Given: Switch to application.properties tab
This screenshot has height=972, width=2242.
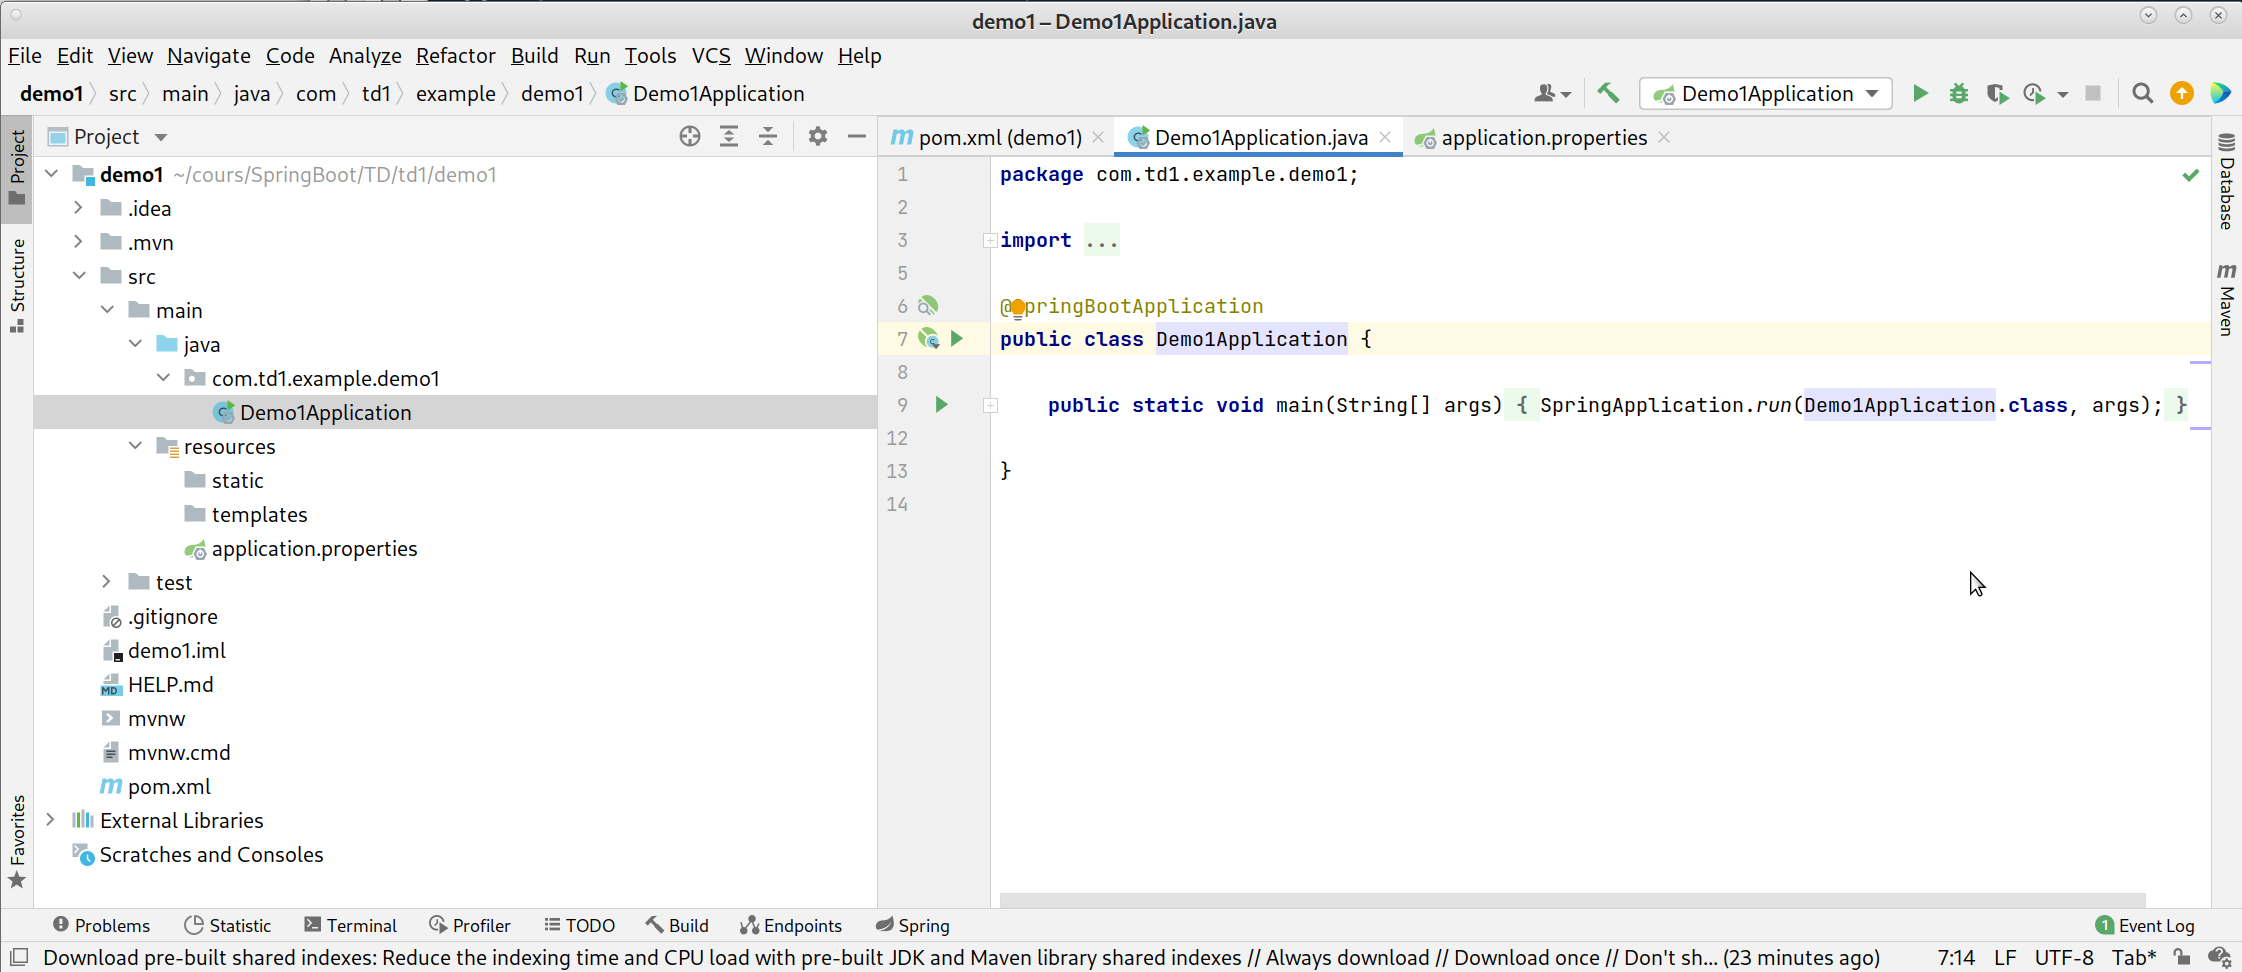Looking at the screenshot, I should [x=1543, y=138].
